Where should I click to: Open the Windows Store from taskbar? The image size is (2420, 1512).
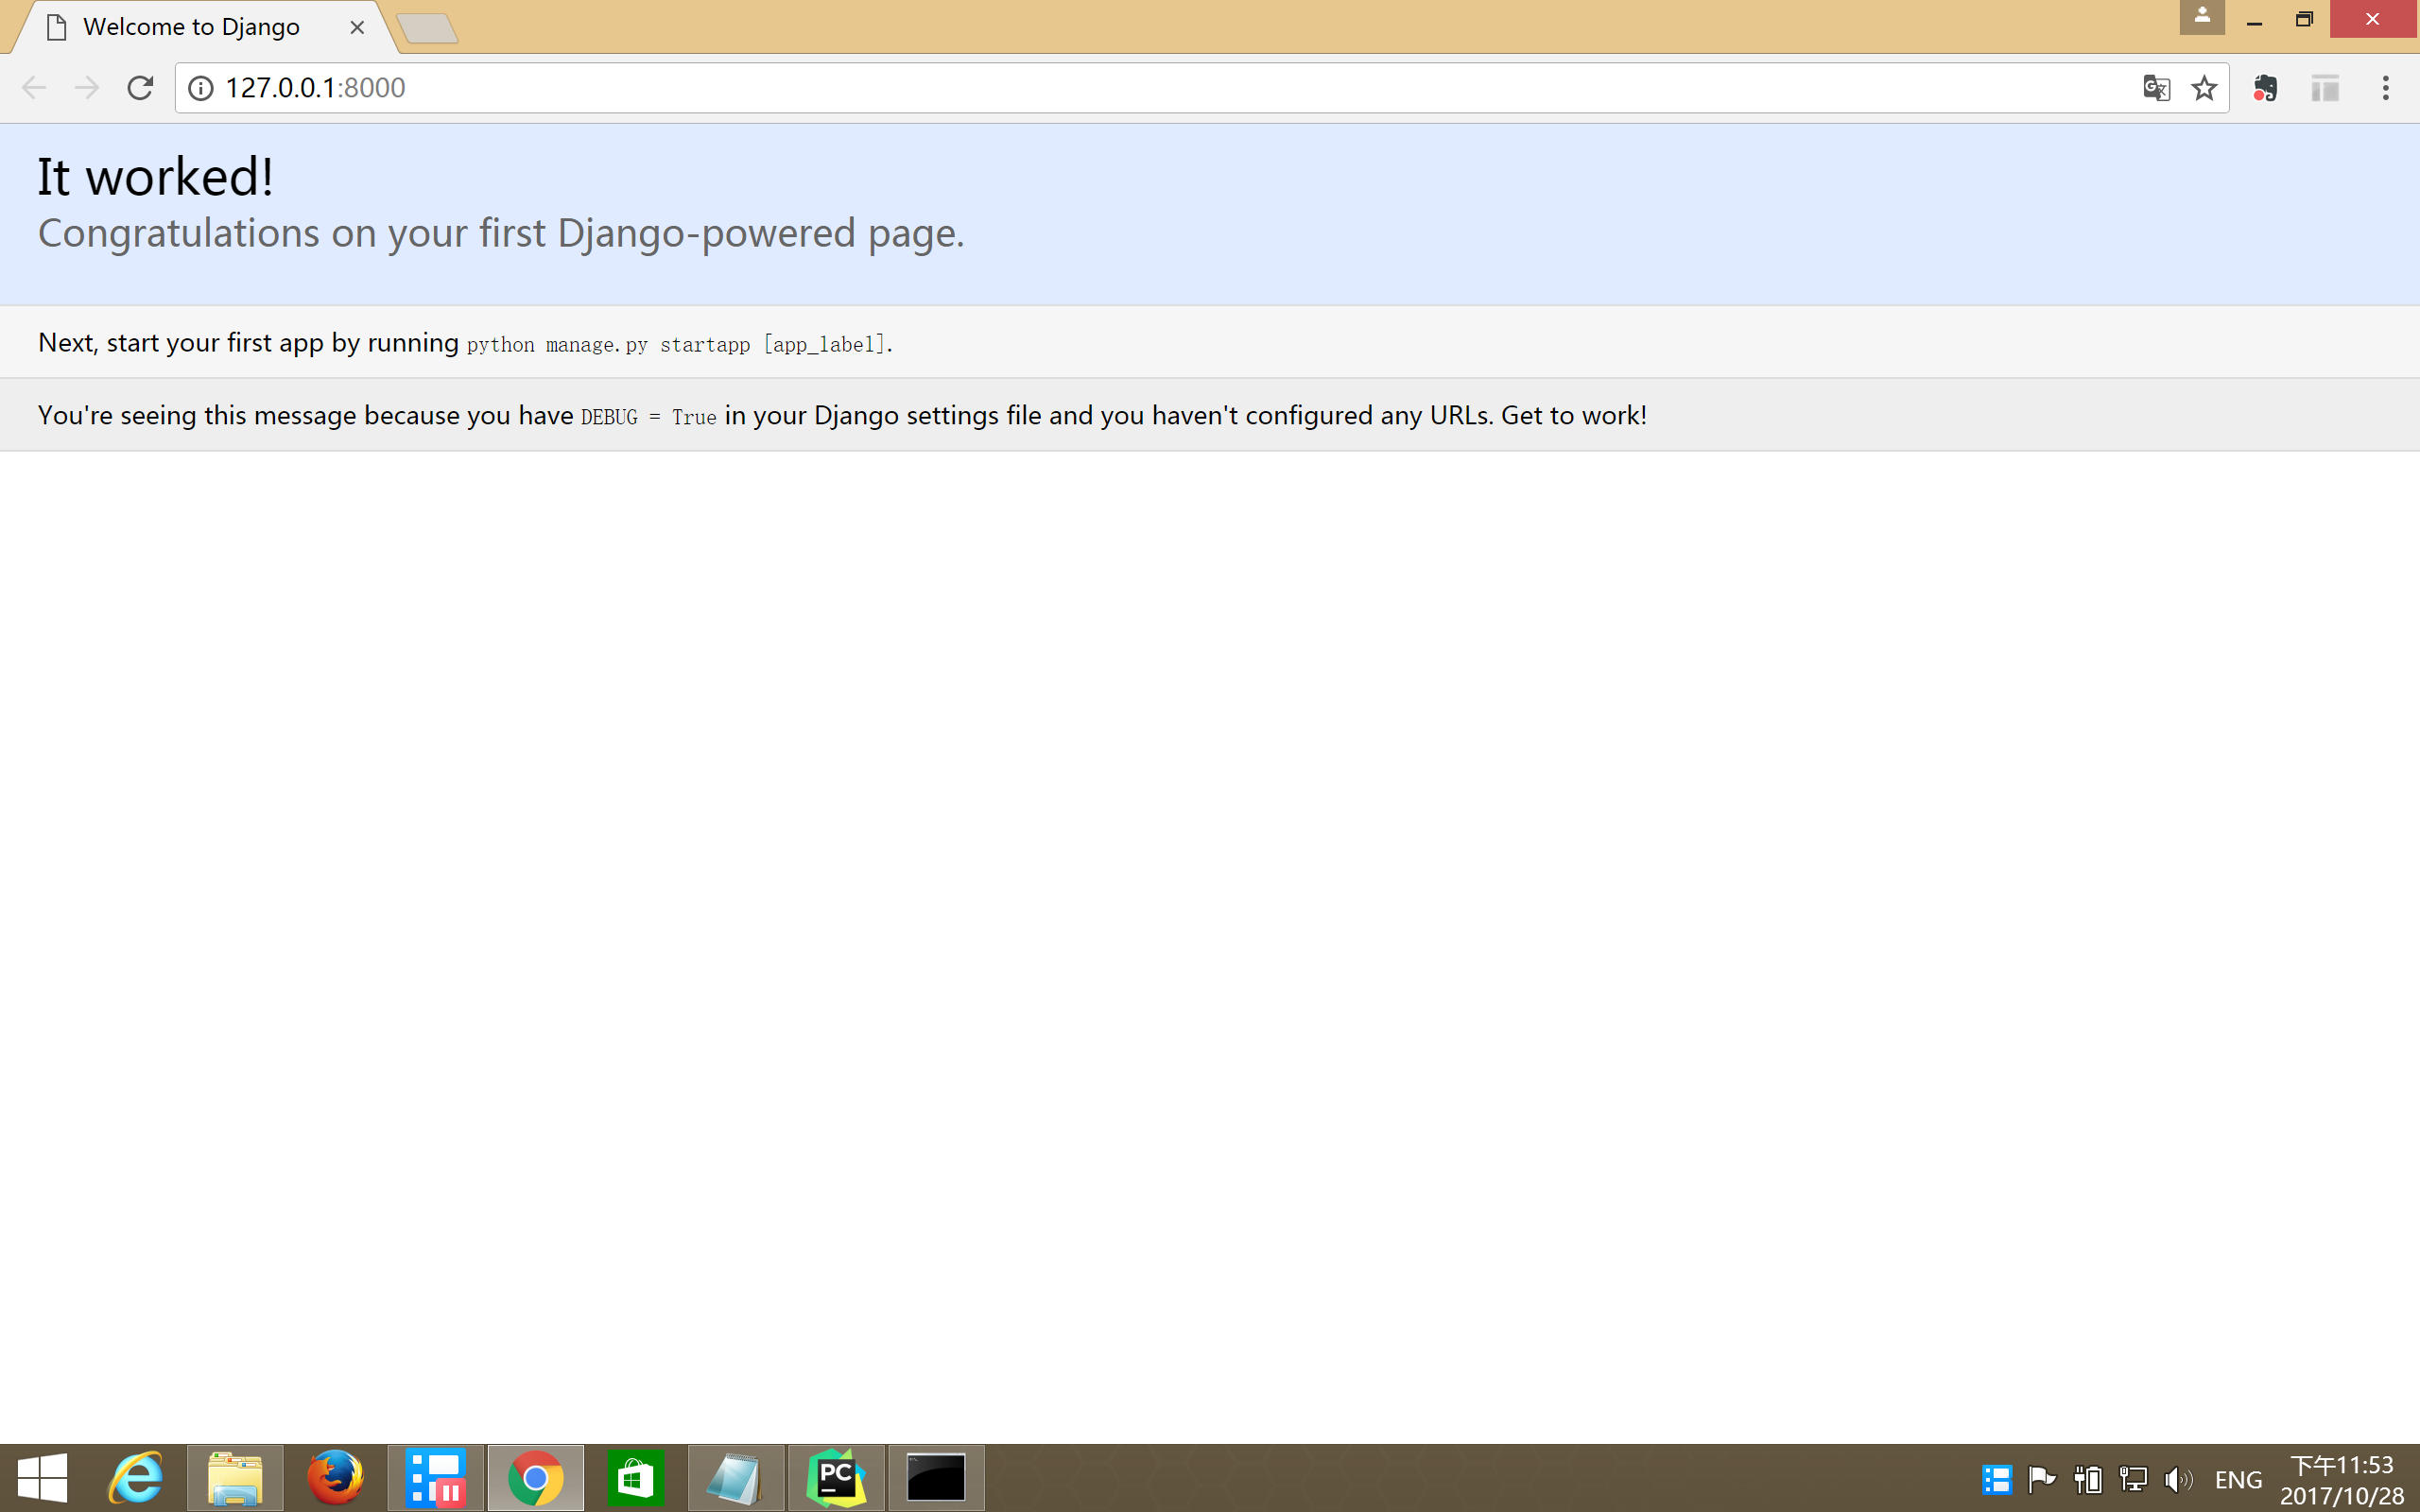pyautogui.click(x=636, y=1478)
